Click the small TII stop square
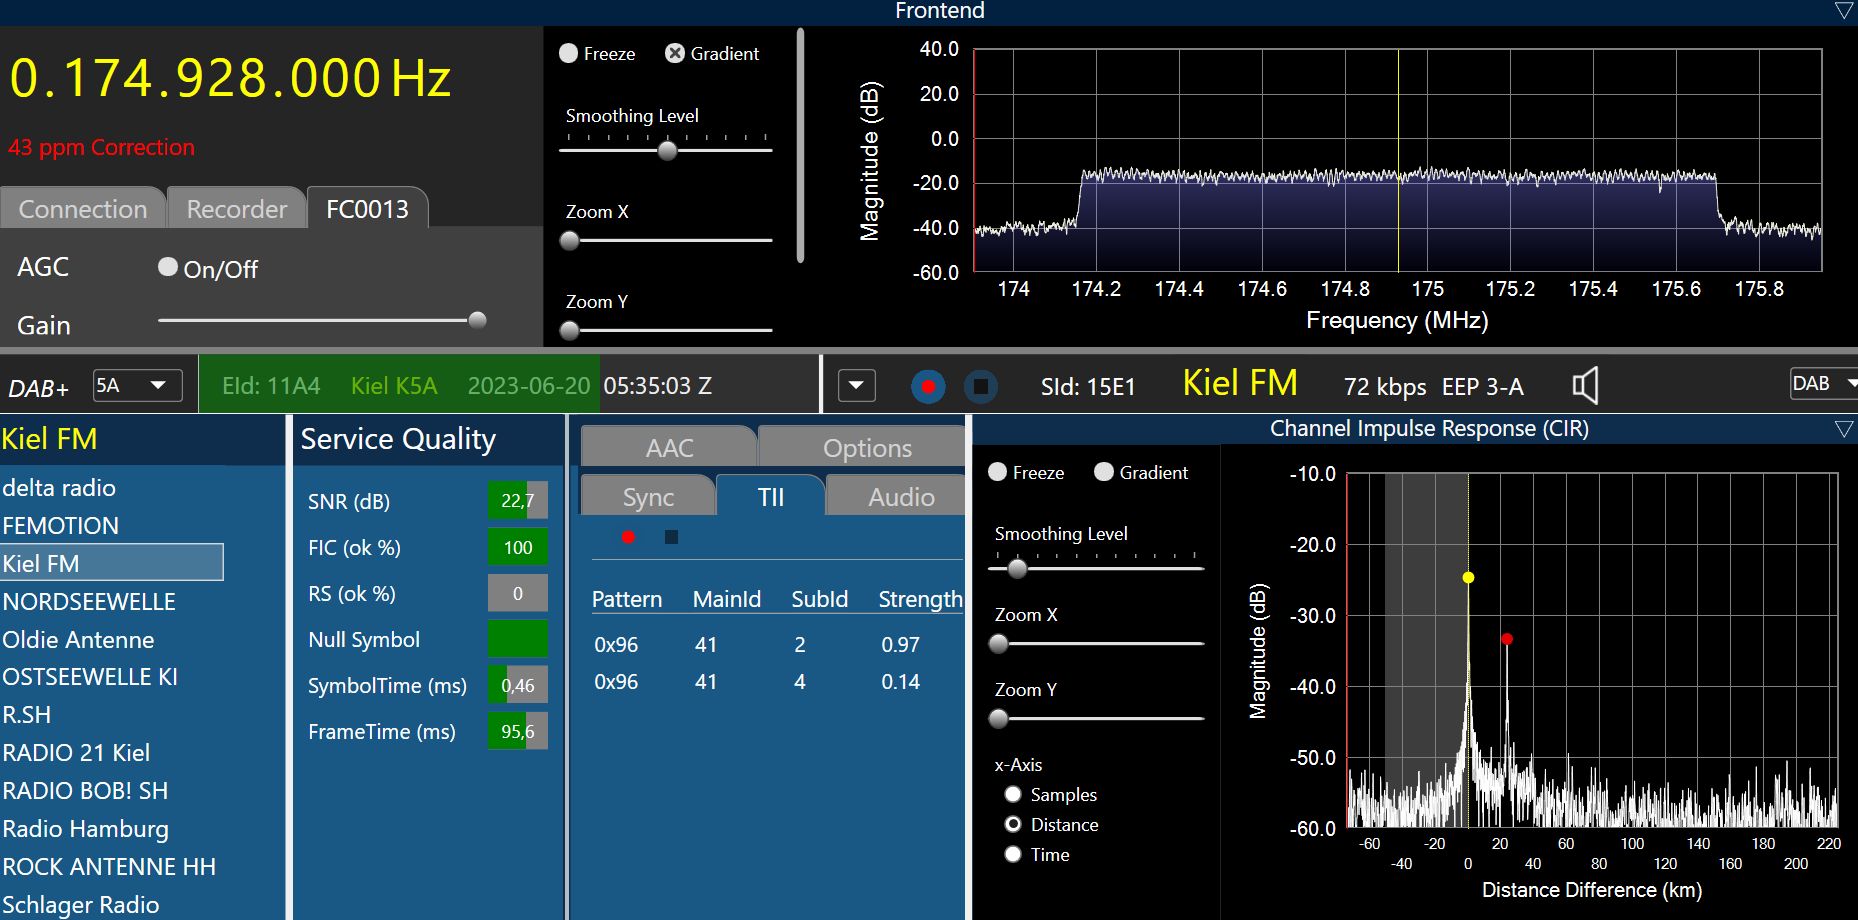Image resolution: width=1858 pixels, height=920 pixels. point(671,537)
